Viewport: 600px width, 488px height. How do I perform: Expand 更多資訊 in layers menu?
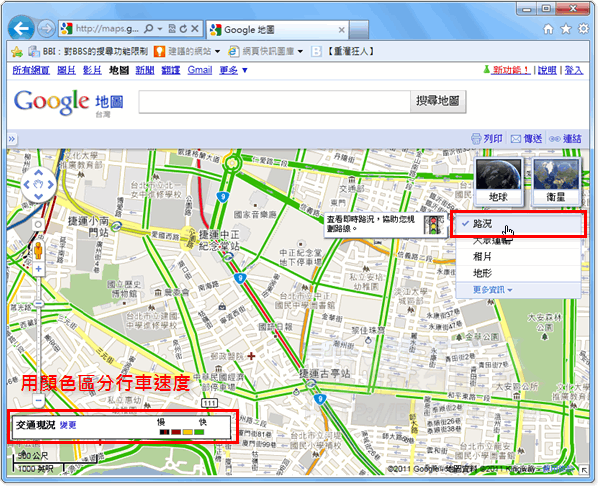(x=492, y=290)
